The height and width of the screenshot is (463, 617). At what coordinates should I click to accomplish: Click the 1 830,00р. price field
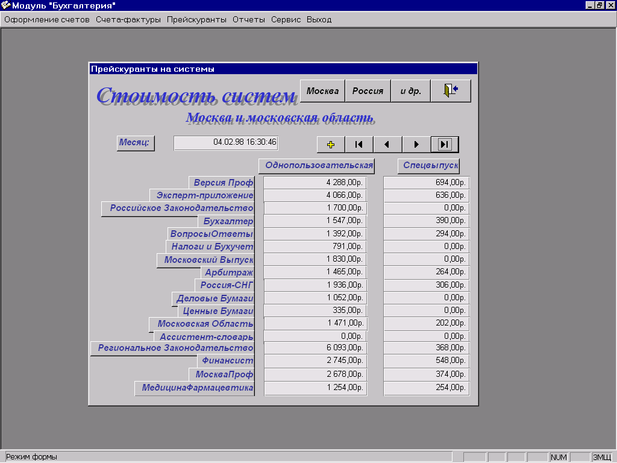315,259
